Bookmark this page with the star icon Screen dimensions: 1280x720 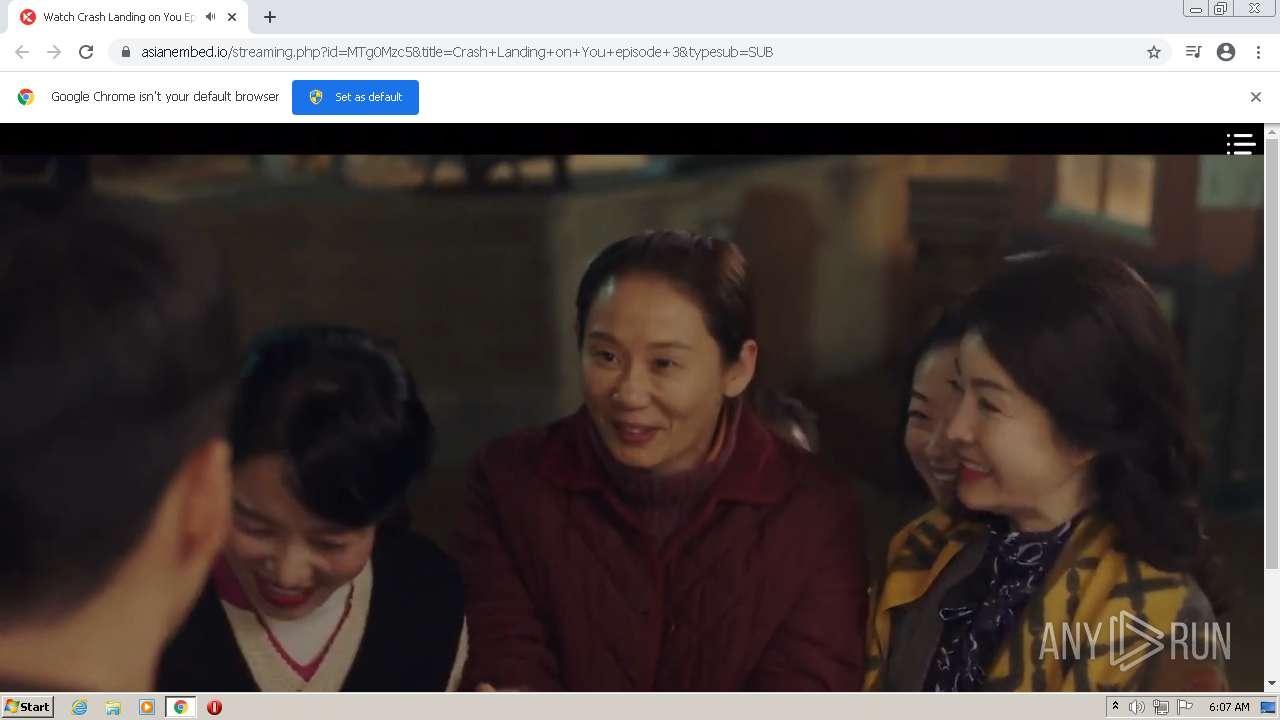click(x=1154, y=52)
